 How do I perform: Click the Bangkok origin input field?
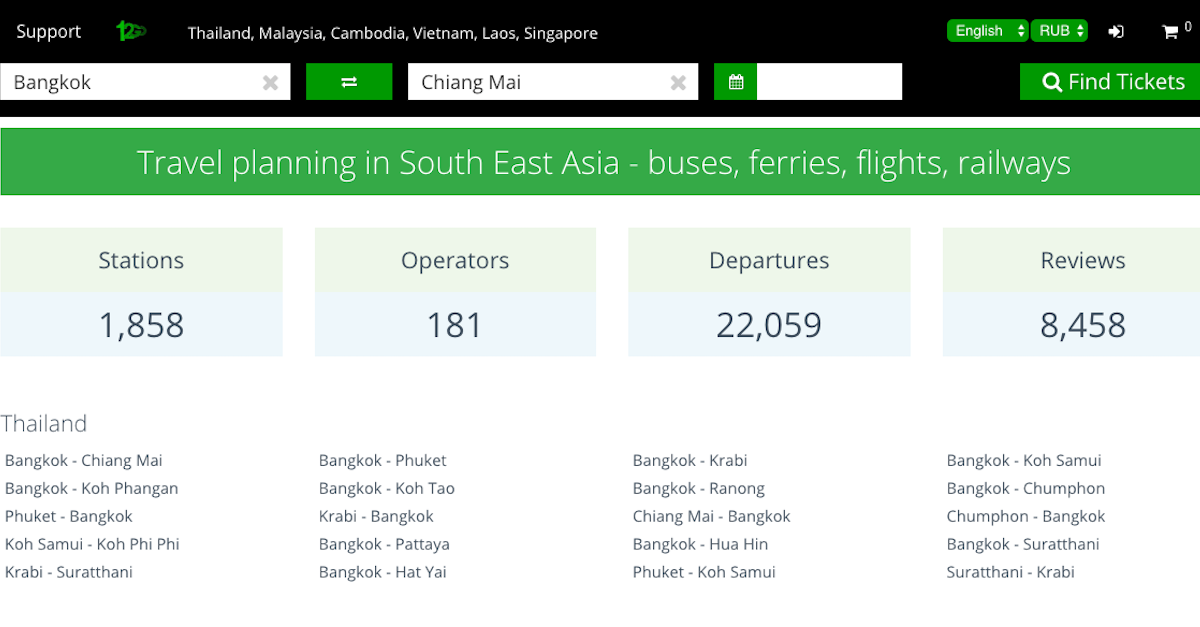(x=130, y=82)
